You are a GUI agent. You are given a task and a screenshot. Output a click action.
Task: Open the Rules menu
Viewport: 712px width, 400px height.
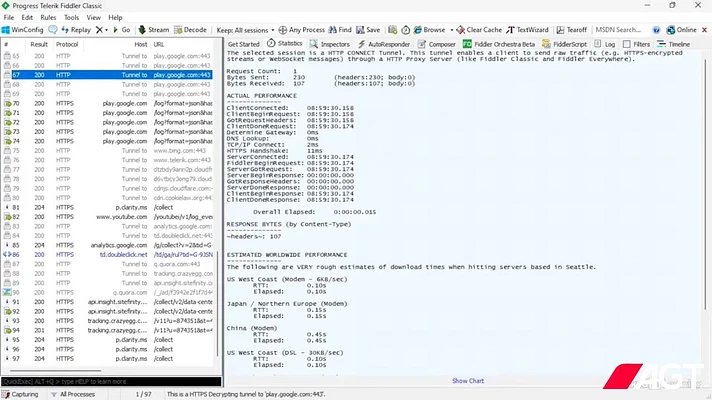click(x=48, y=17)
